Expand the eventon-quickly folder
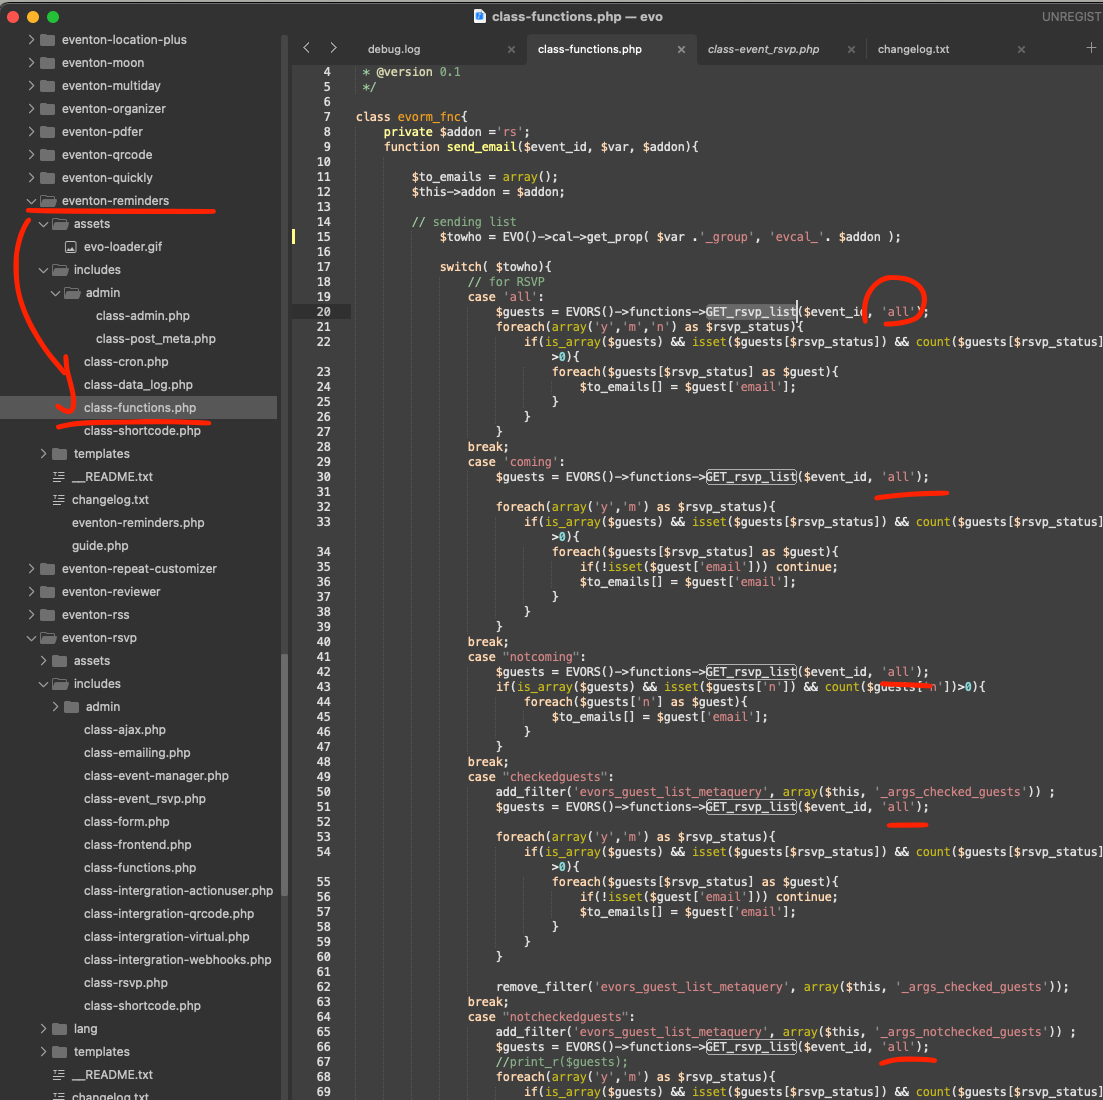 tap(31, 177)
